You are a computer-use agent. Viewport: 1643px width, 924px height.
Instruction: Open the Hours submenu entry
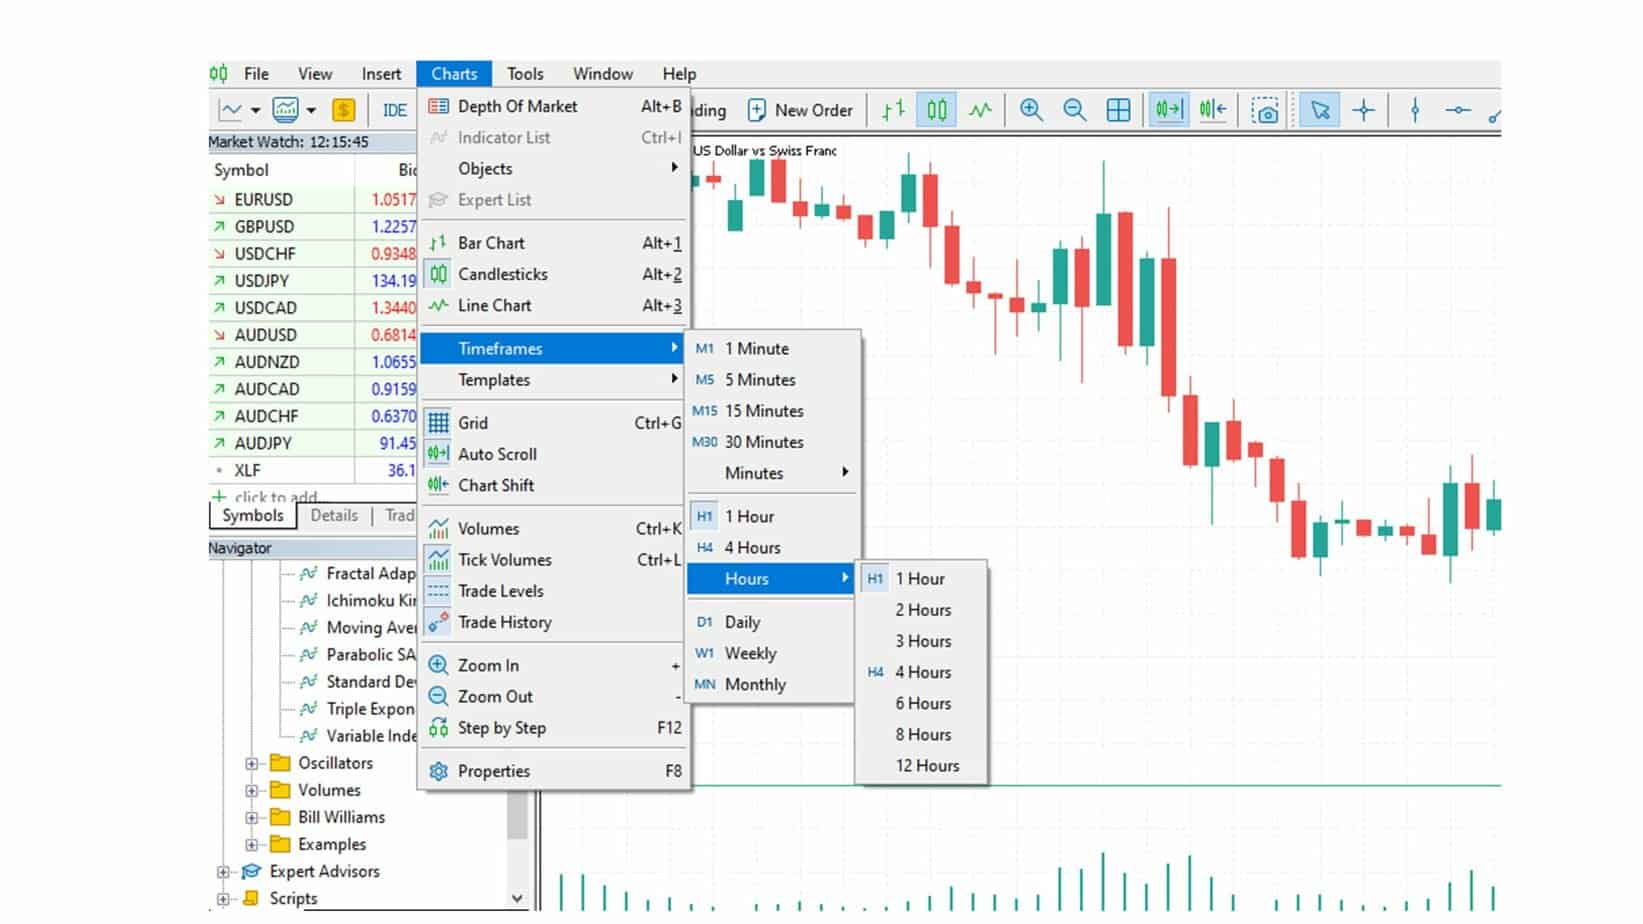[772, 579]
